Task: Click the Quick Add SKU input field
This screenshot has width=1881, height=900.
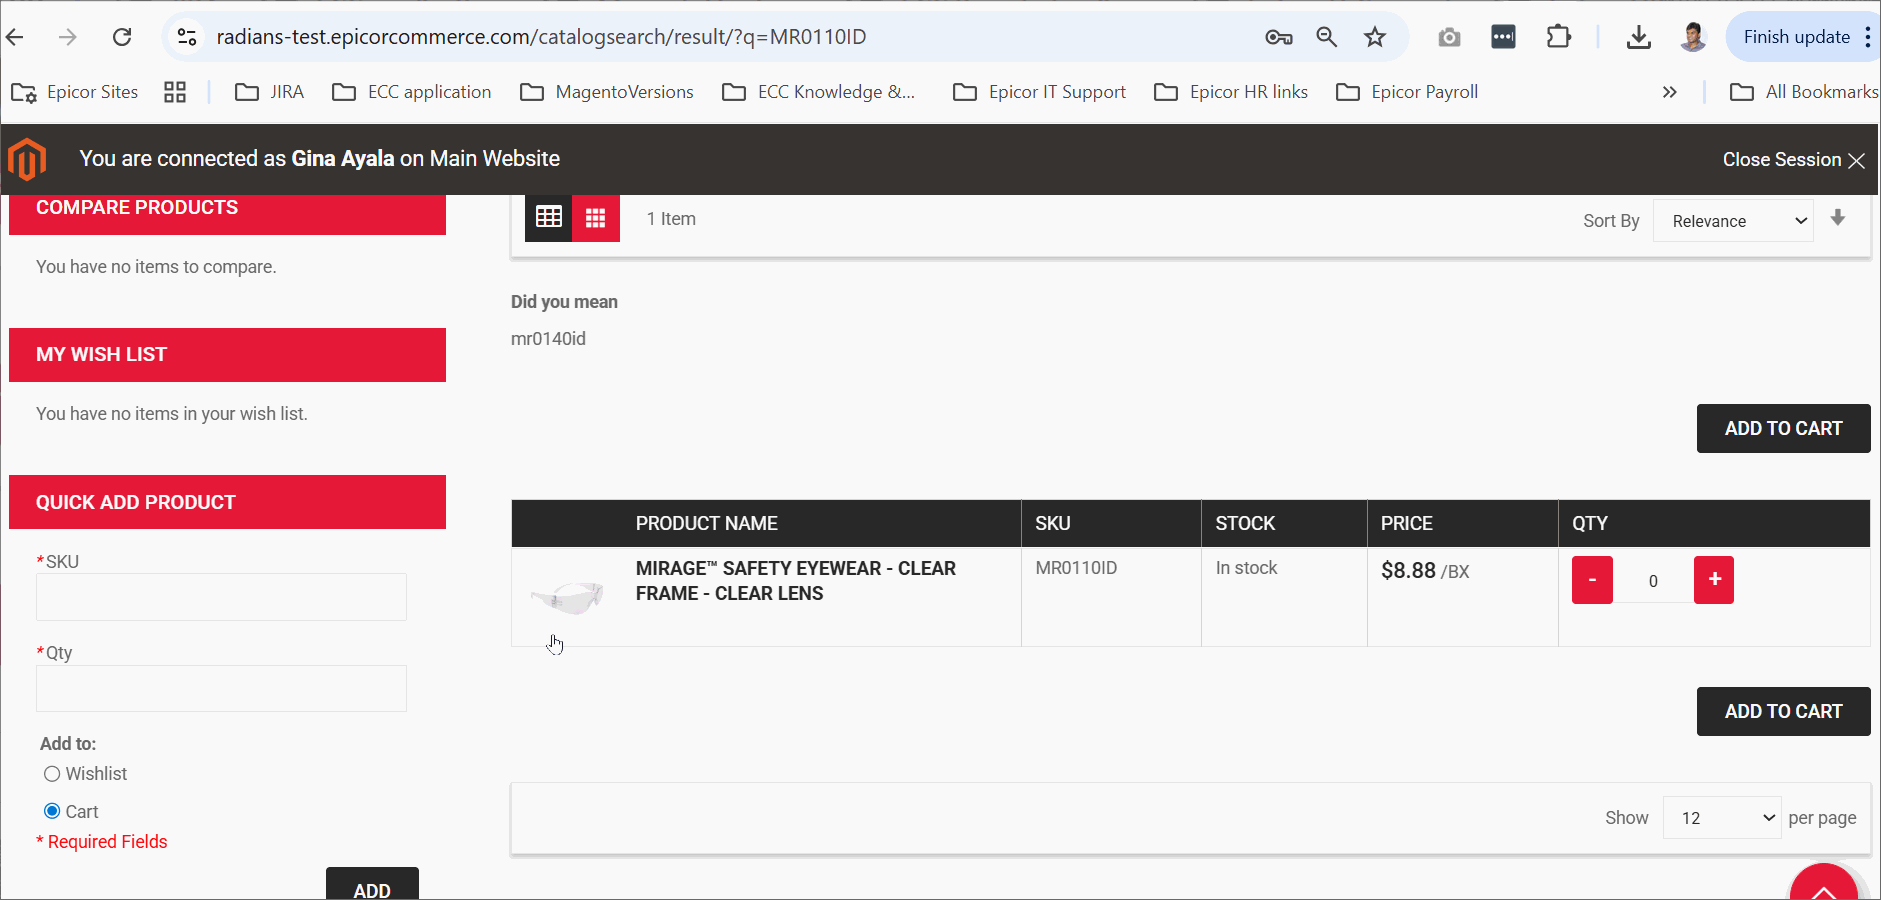Action: [x=221, y=597]
